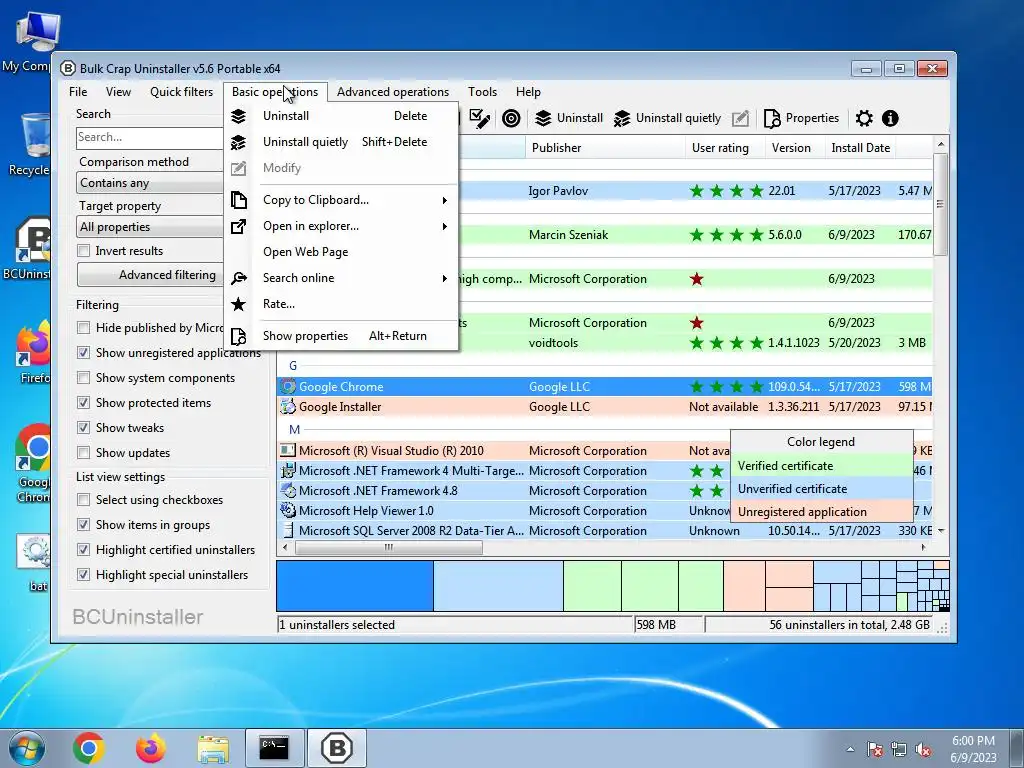Click the Copy to Clipboard menu icon
The height and width of the screenshot is (768, 1024).
pos(238,200)
